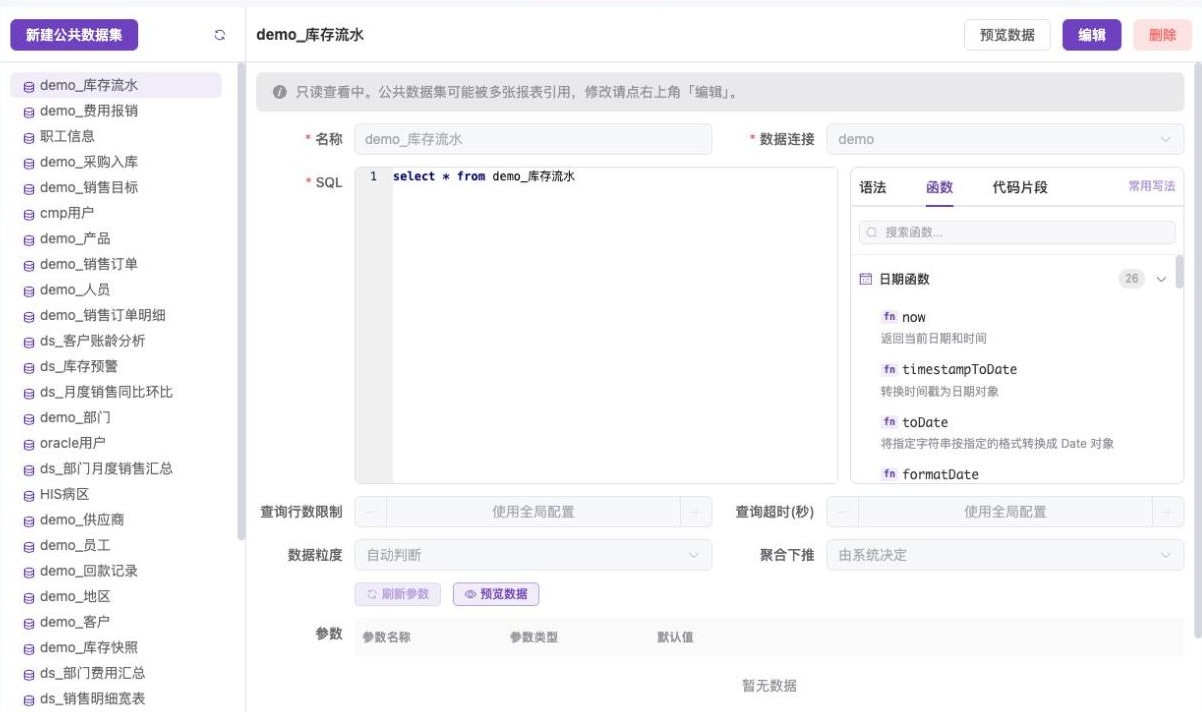Click the info icon in read-only notice
Screen dimensions: 1202x712
pyautogui.click(x=280, y=92)
